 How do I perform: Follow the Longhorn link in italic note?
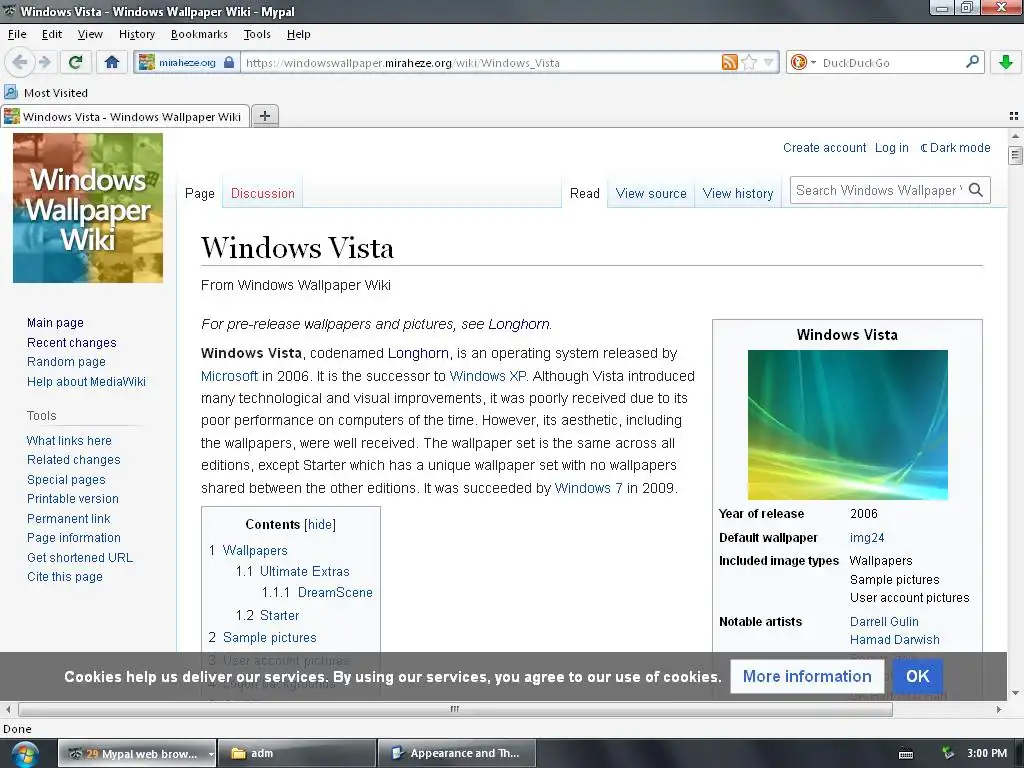coord(519,325)
